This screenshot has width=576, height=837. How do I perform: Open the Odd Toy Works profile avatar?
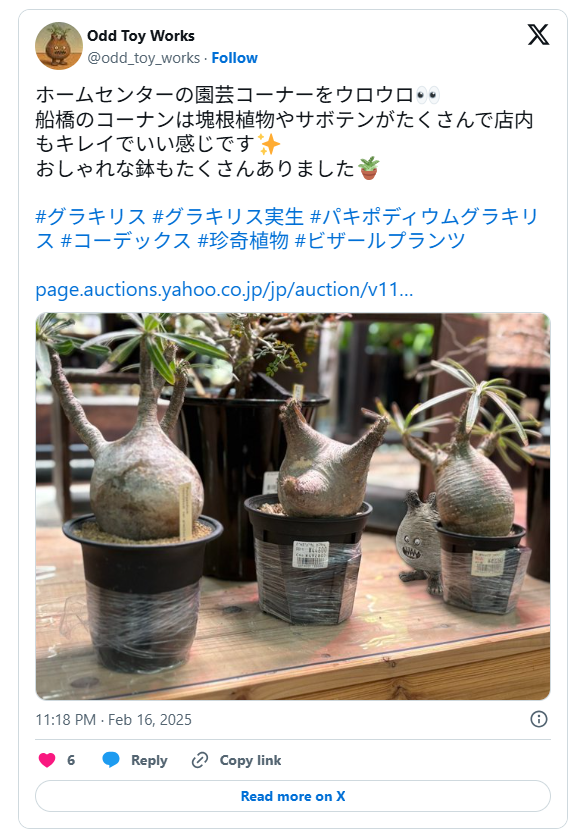click(59, 46)
